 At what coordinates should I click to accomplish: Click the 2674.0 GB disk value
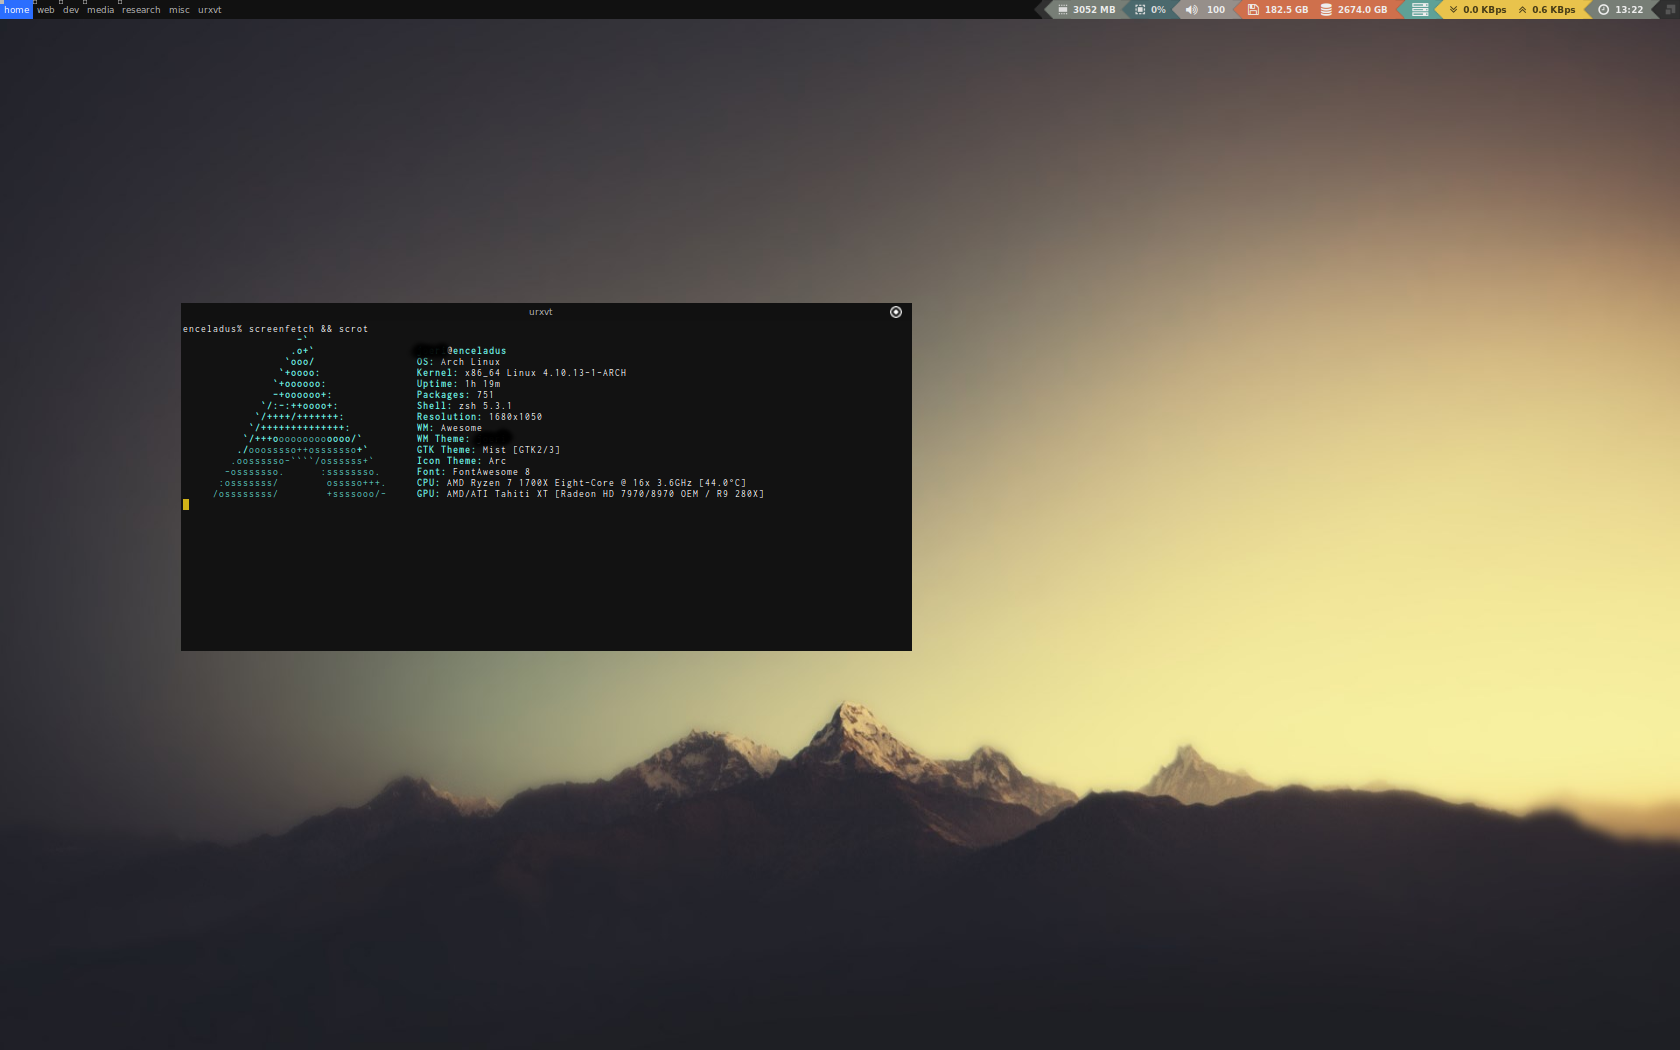(1363, 9)
